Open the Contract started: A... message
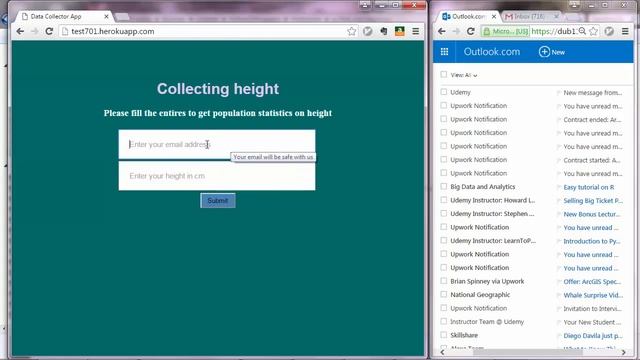 click(592, 160)
